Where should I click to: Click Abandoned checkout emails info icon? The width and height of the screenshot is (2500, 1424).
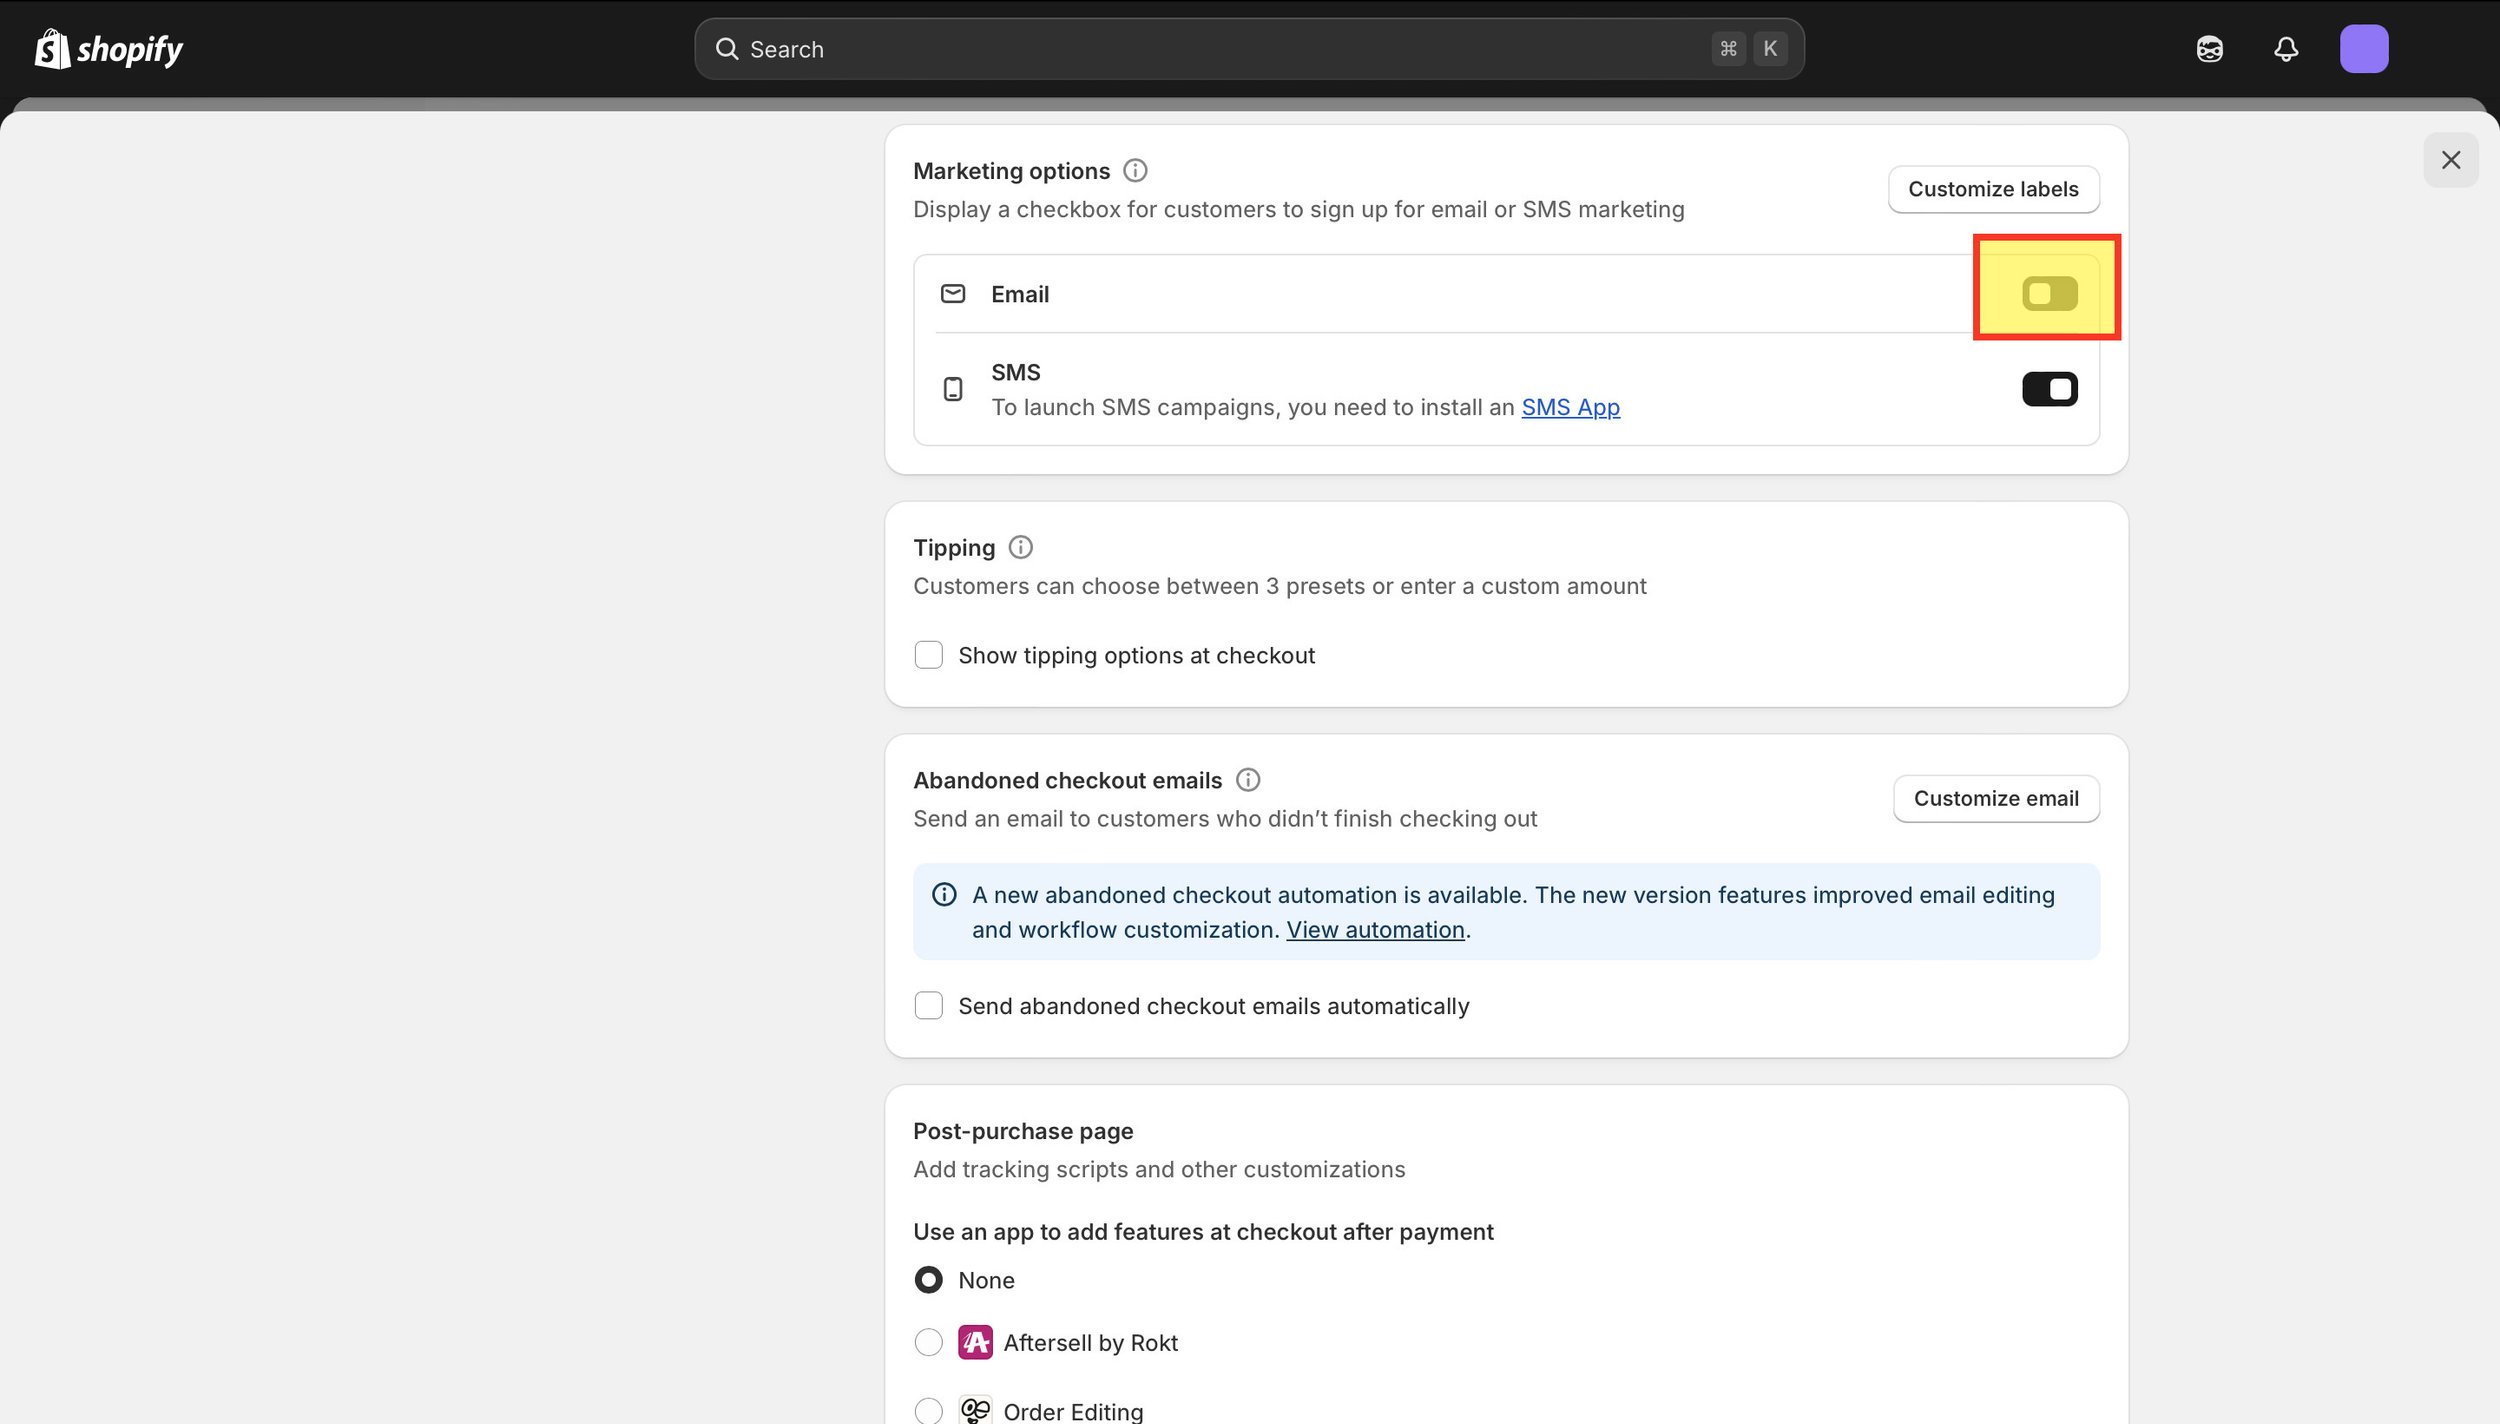(1247, 780)
